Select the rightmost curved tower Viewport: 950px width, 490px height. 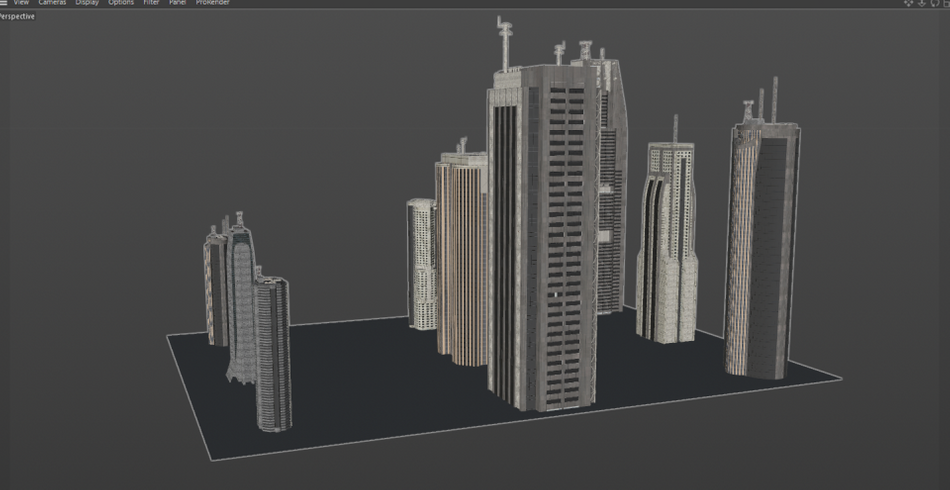coord(762,242)
